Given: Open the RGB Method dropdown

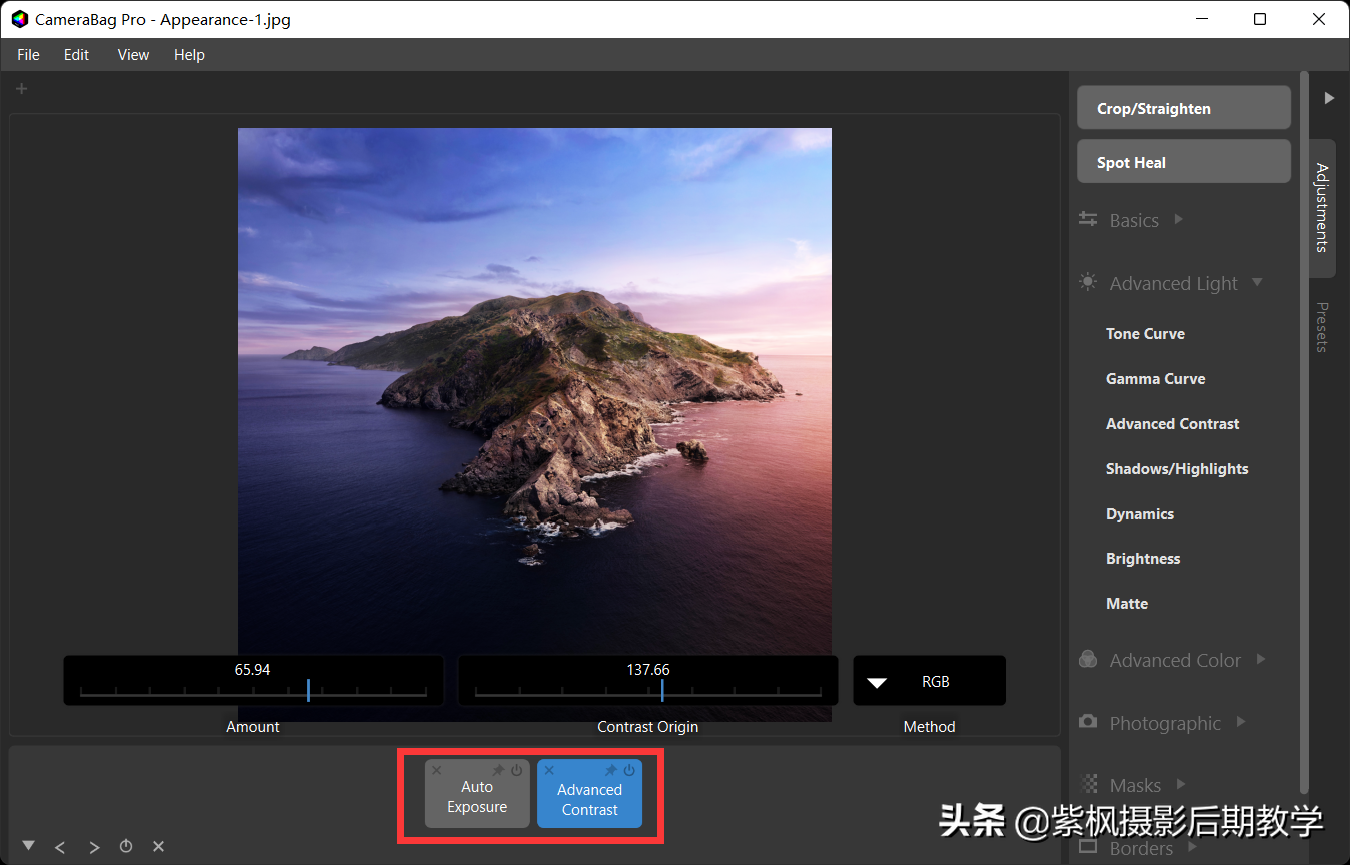Looking at the screenshot, I should [929, 681].
